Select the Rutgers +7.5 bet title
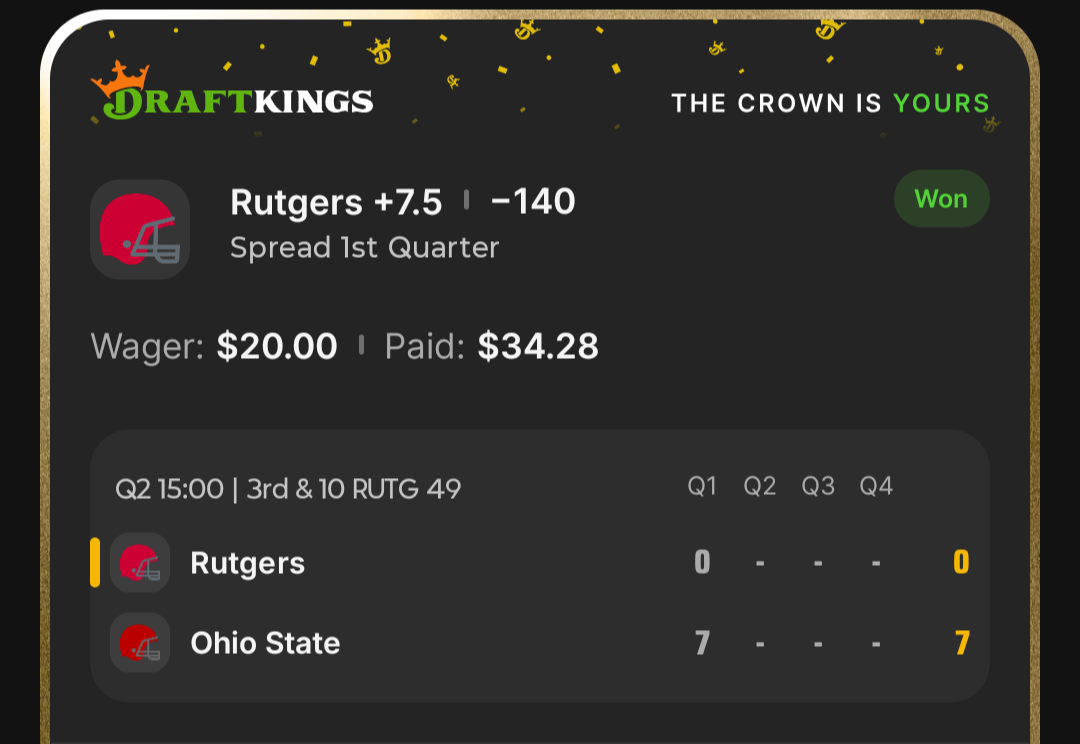 [x=336, y=203]
